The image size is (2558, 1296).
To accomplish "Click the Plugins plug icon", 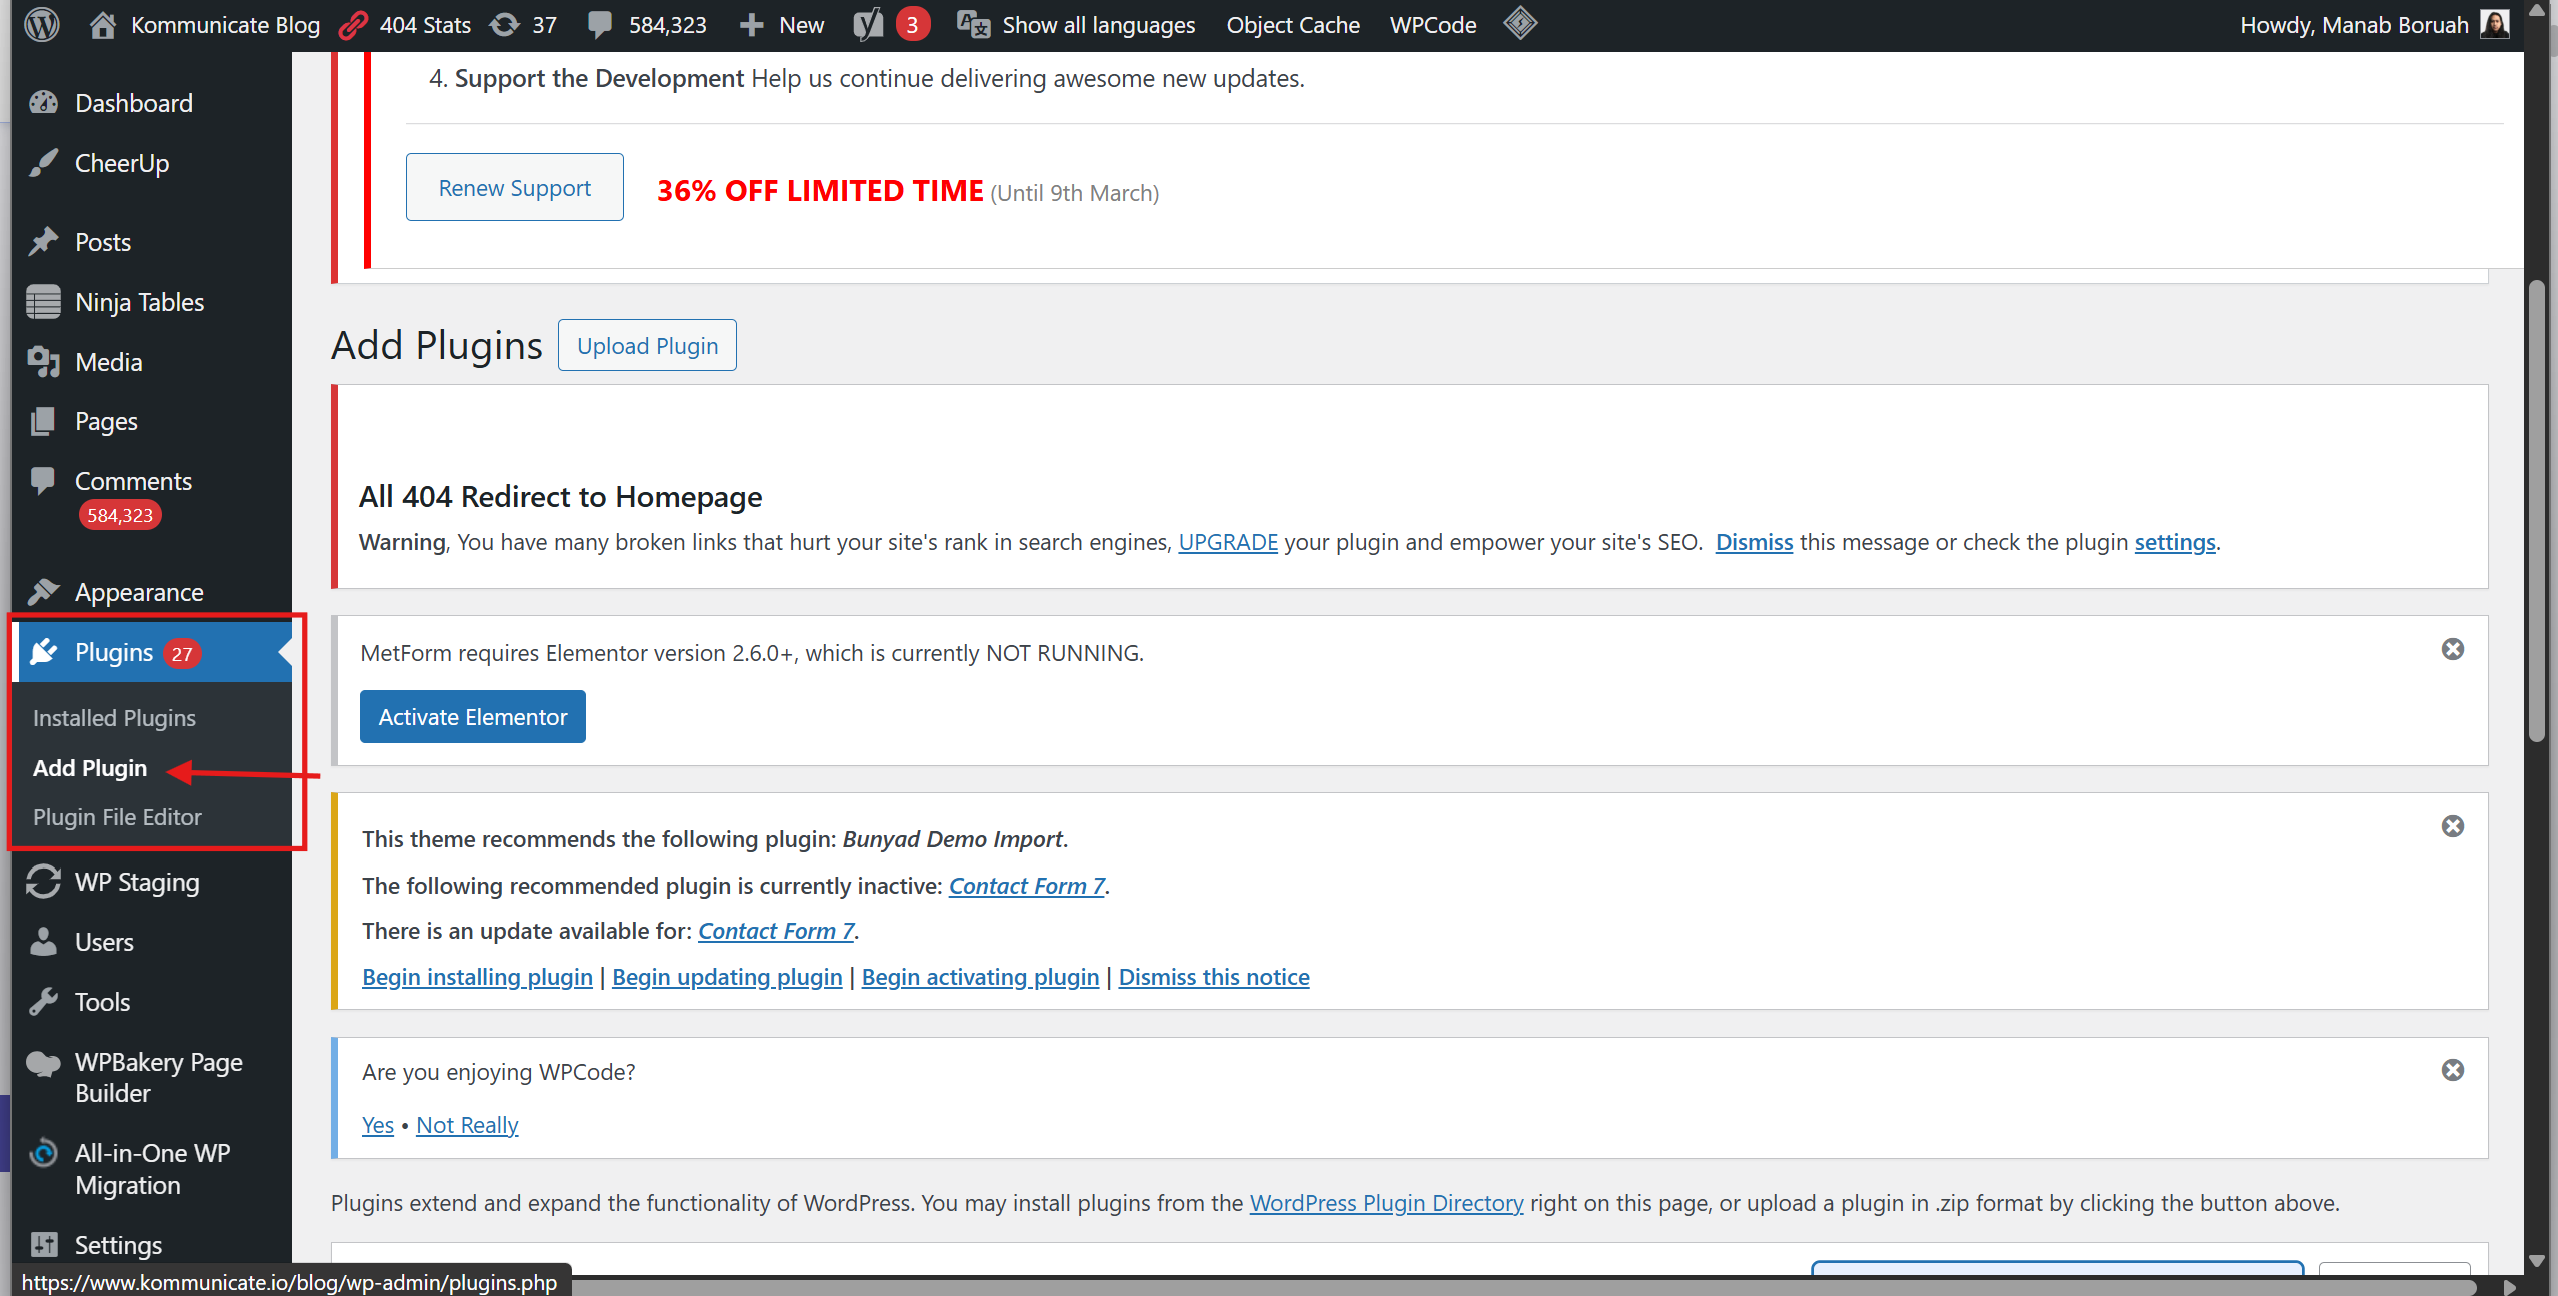I will tap(43, 652).
